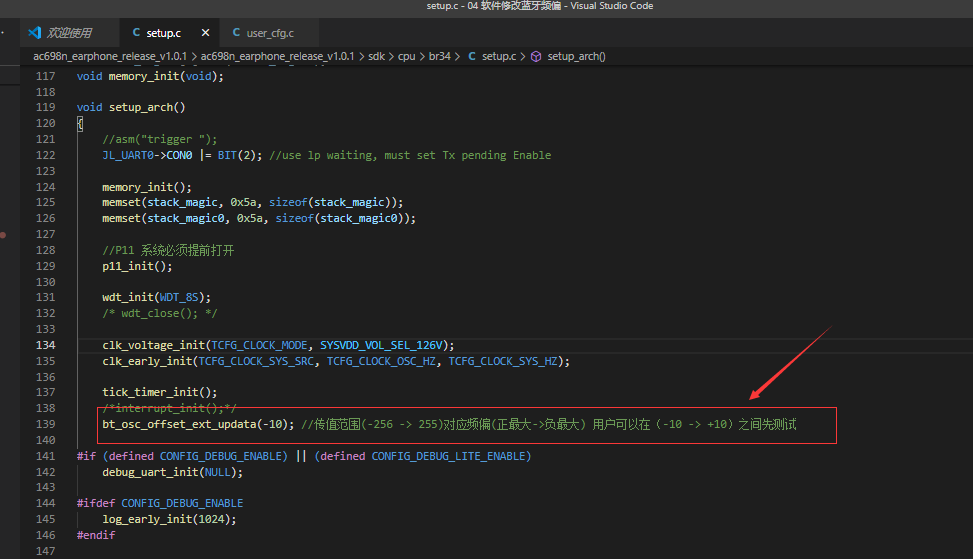The height and width of the screenshot is (559, 973).
Task: Click on memset stack_magic0 line
Action: point(259,218)
